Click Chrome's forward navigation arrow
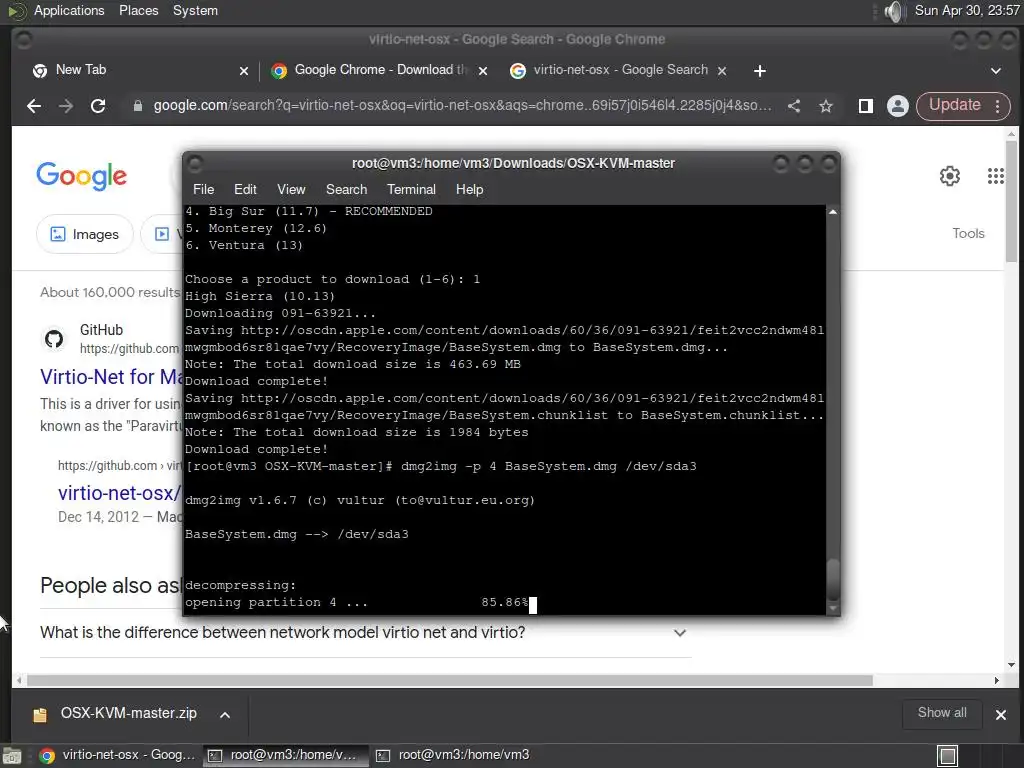Viewport: 1024px width, 768px height. pyautogui.click(x=66, y=106)
